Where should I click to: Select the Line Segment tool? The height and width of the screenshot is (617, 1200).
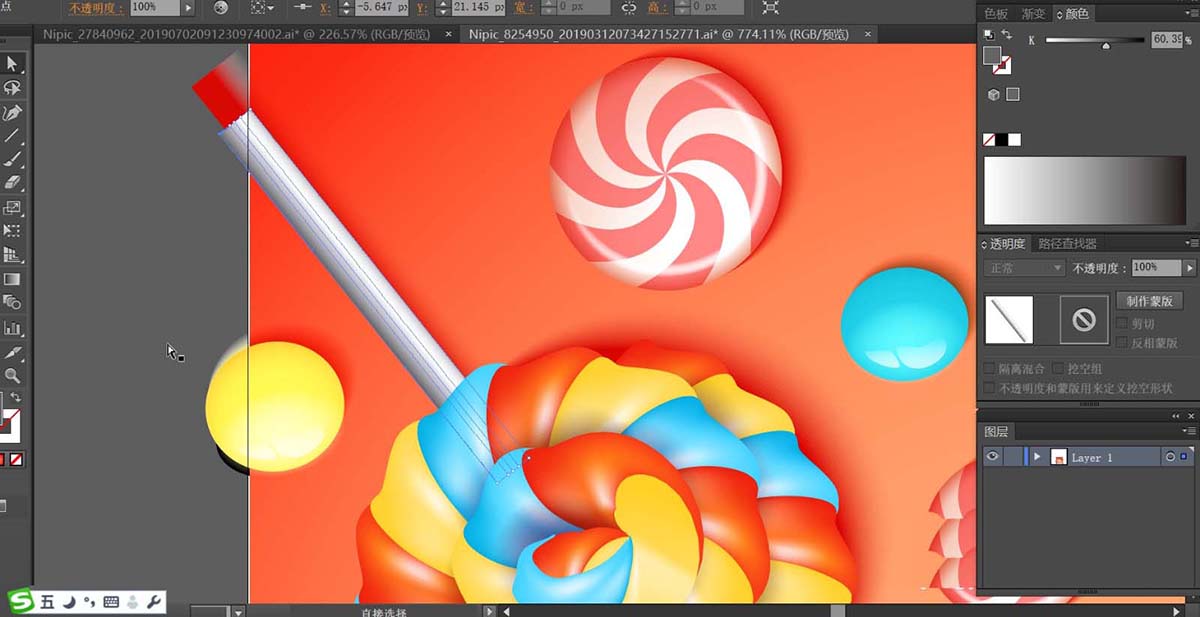pyautogui.click(x=12, y=136)
